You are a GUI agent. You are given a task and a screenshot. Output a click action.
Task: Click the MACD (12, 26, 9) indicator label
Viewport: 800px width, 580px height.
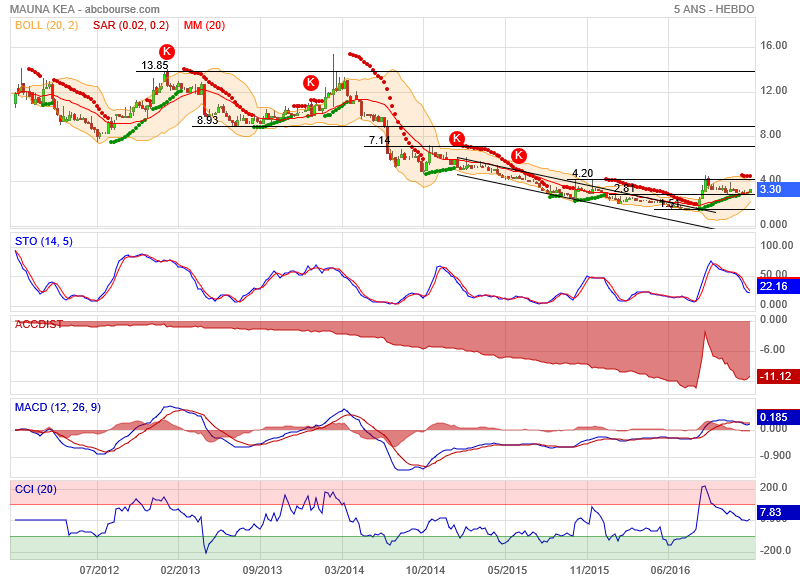pyautogui.click(x=58, y=407)
